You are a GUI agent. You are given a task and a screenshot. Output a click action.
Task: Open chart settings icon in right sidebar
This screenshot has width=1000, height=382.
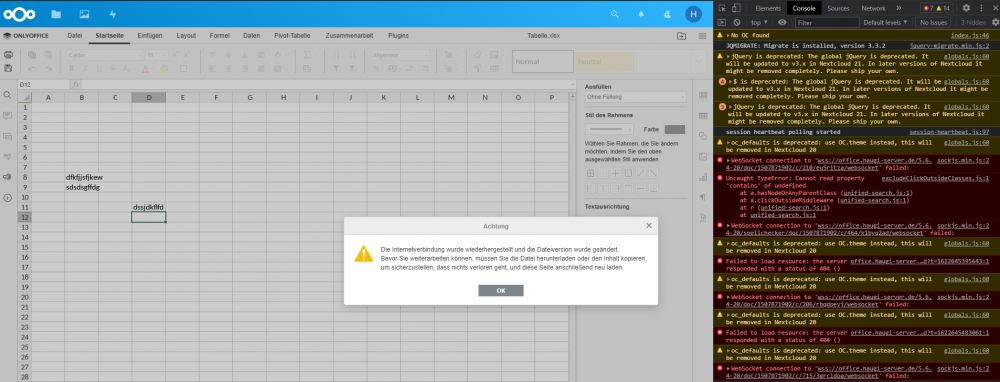(x=703, y=177)
